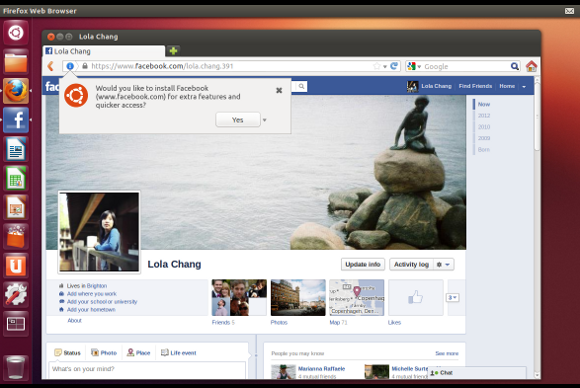The height and width of the screenshot is (388, 580).
Task: Open Lola Chang profile link in header
Action: click(436, 86)
